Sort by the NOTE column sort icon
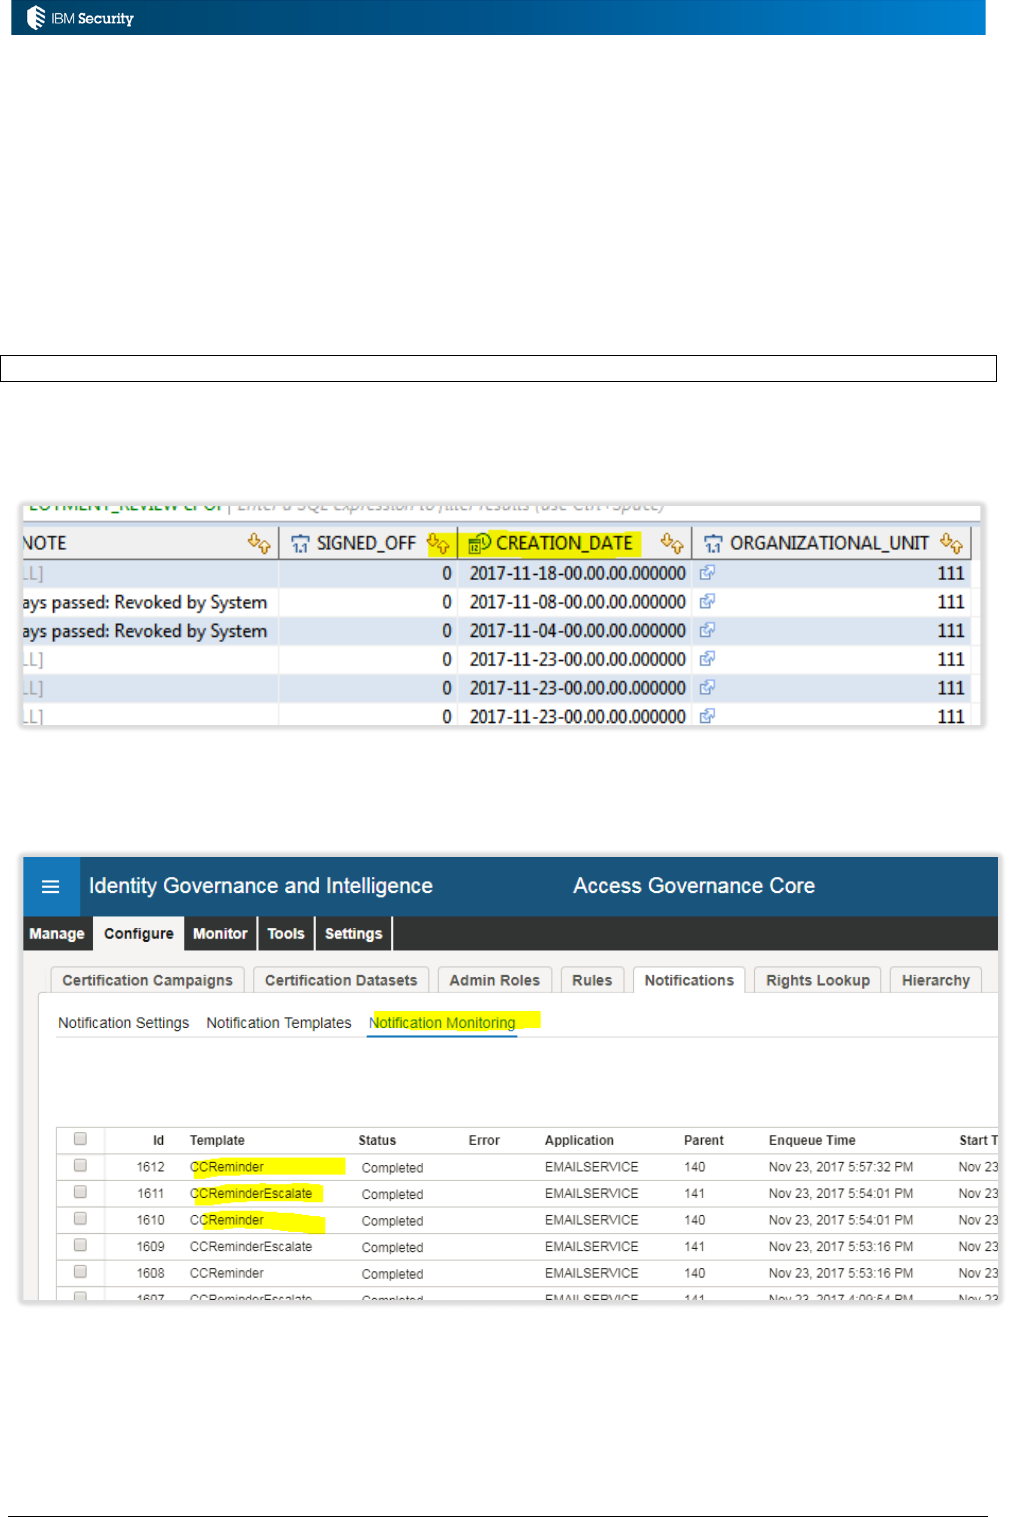This screenshot has height=1517, width=1009. [259, 543]
